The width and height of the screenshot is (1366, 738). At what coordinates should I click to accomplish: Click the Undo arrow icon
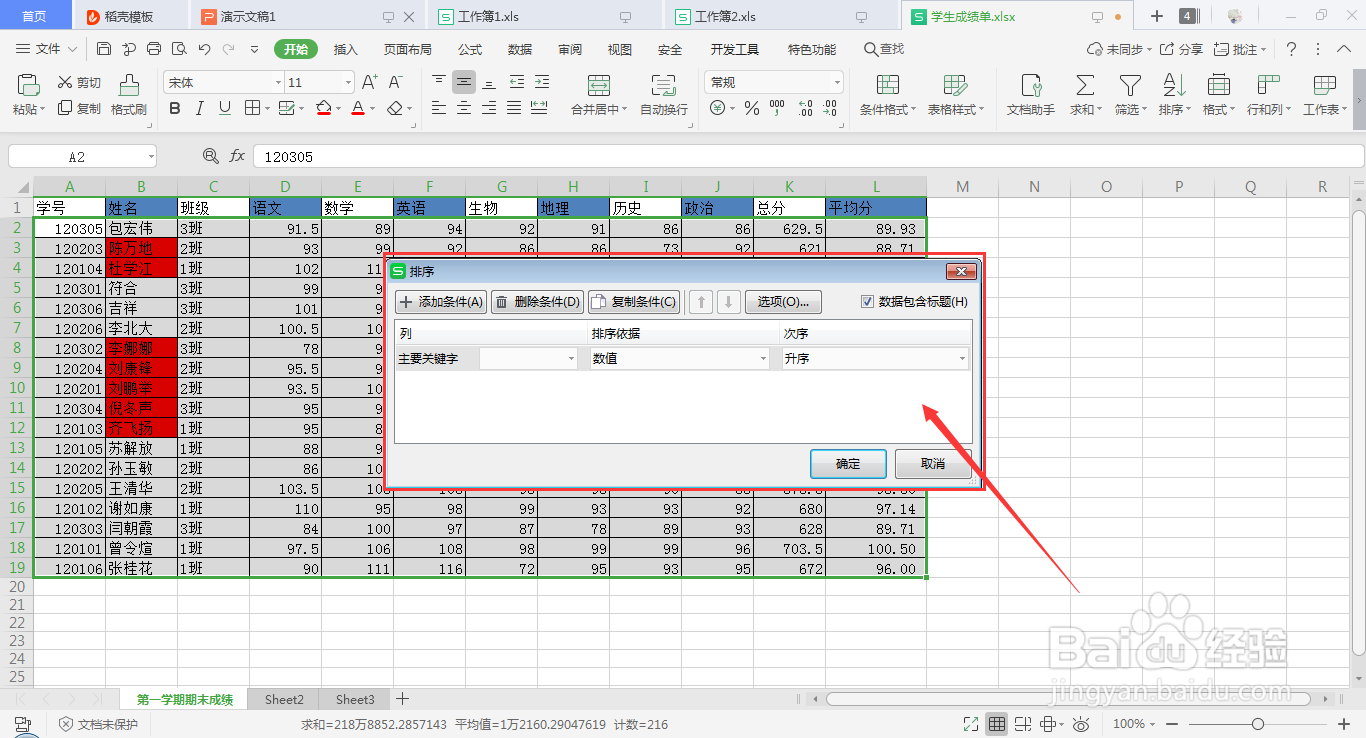tap(204, 49)
